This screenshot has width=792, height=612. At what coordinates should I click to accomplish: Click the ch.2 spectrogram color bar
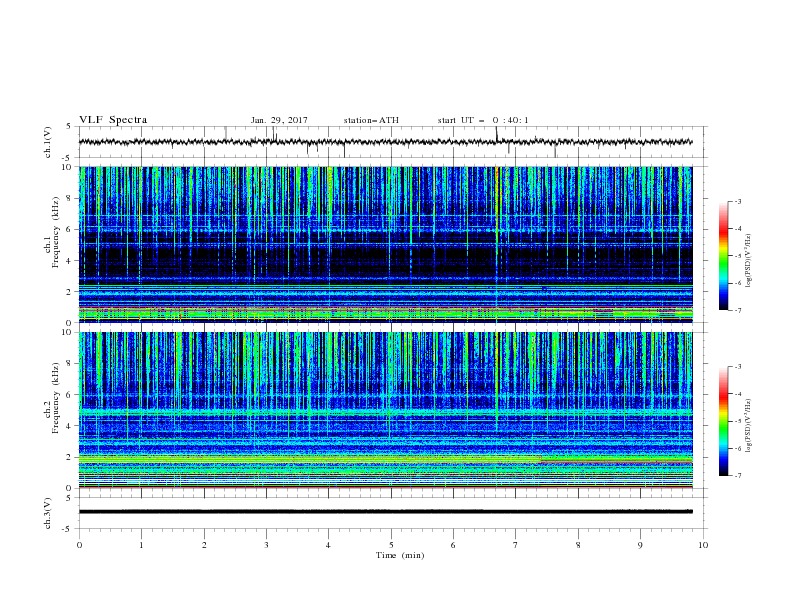pyautogui.click(x=723, y=421)
